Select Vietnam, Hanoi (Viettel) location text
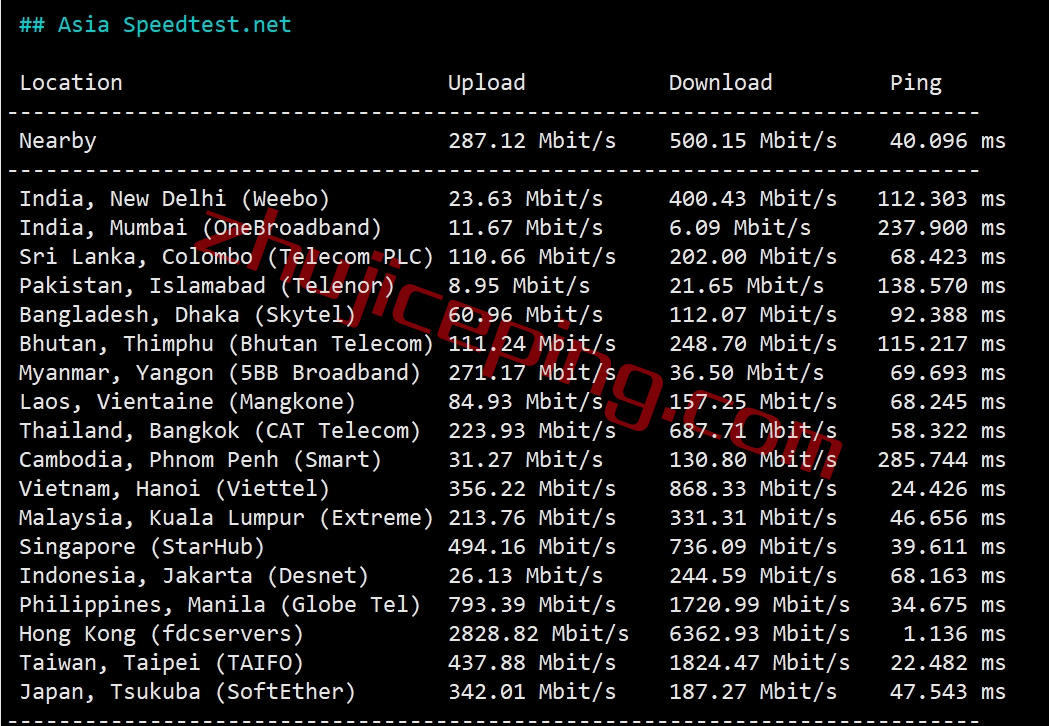This screenshot has height=726, width=1049. pos(175,488)
